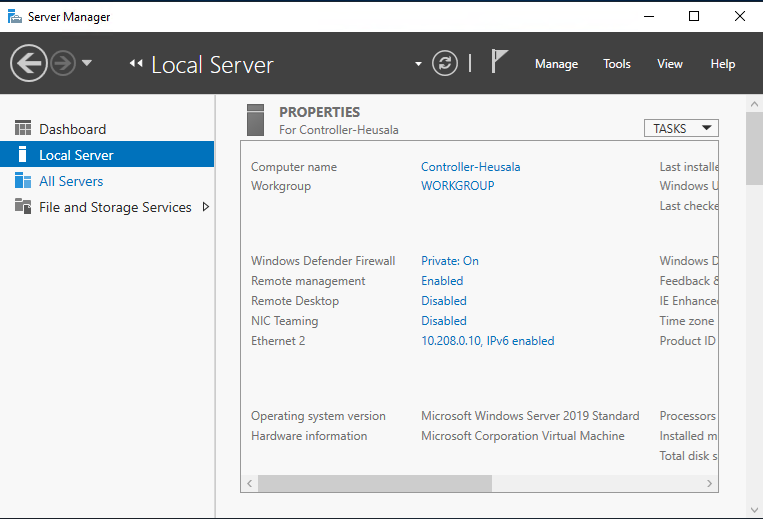This screenshot has width=763, height=519.
Task: Select Dashboard in the sidebar
Action: [107, 129]
